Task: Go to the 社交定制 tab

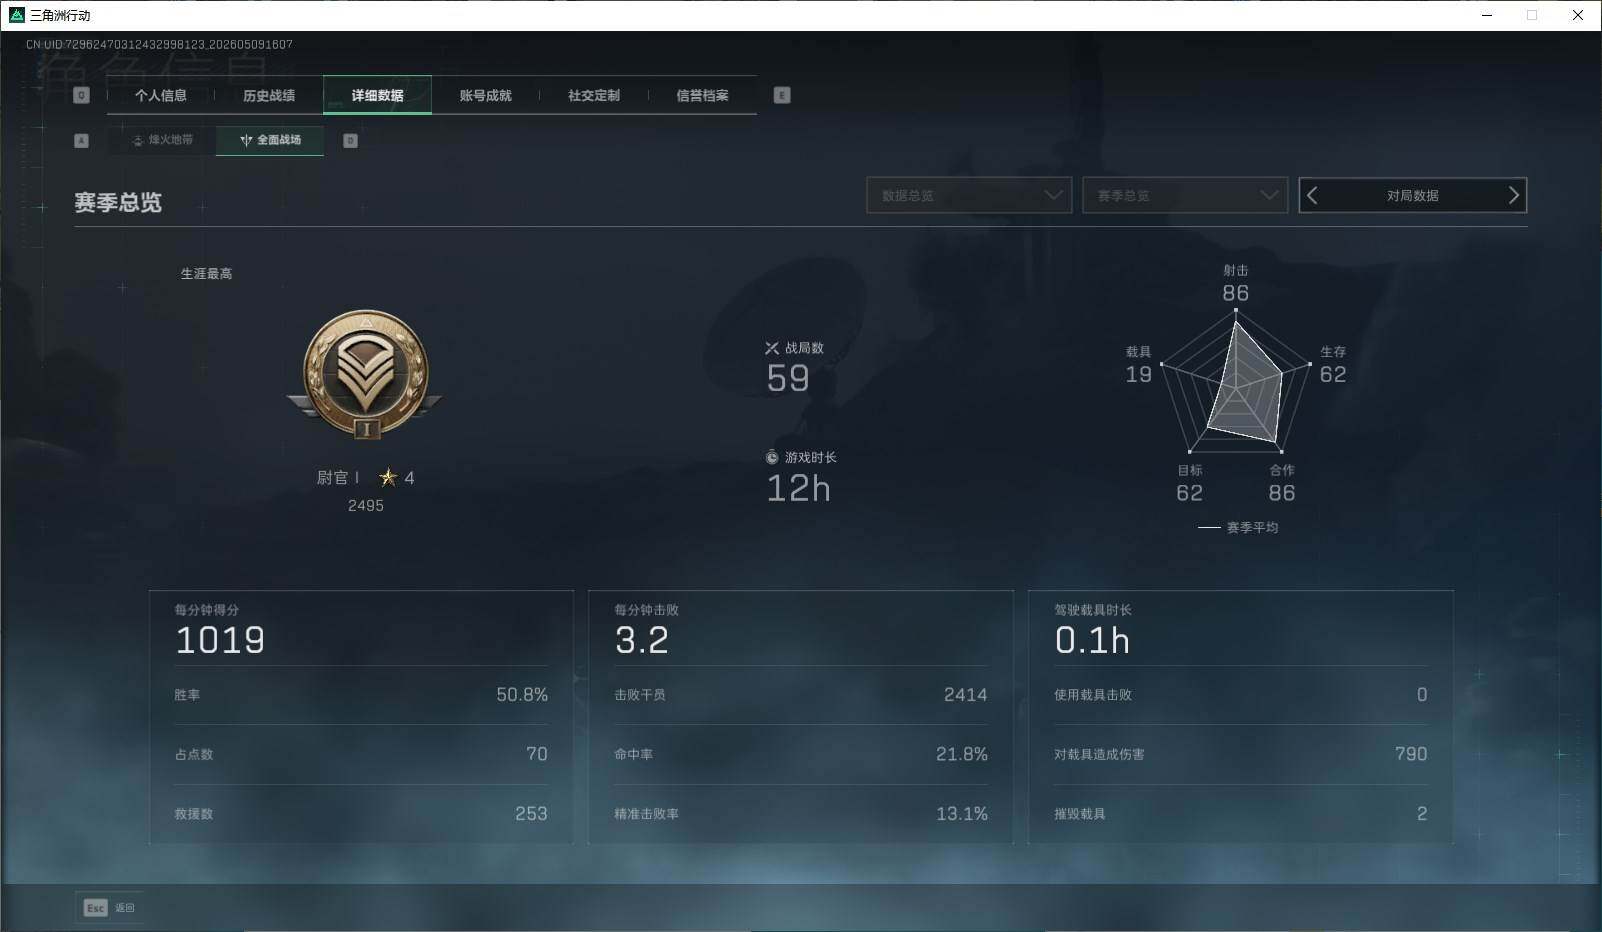Action: pos(593,96)
